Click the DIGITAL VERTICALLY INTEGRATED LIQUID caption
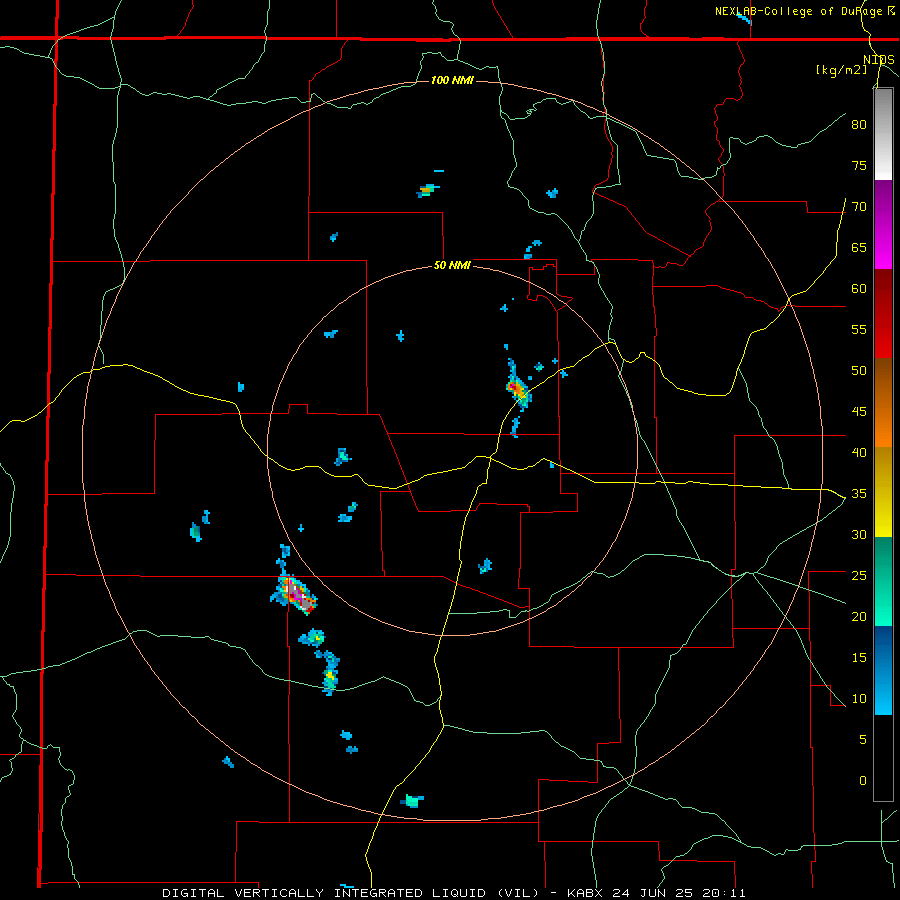Screen dimensions: 900x900 (327, 893)
